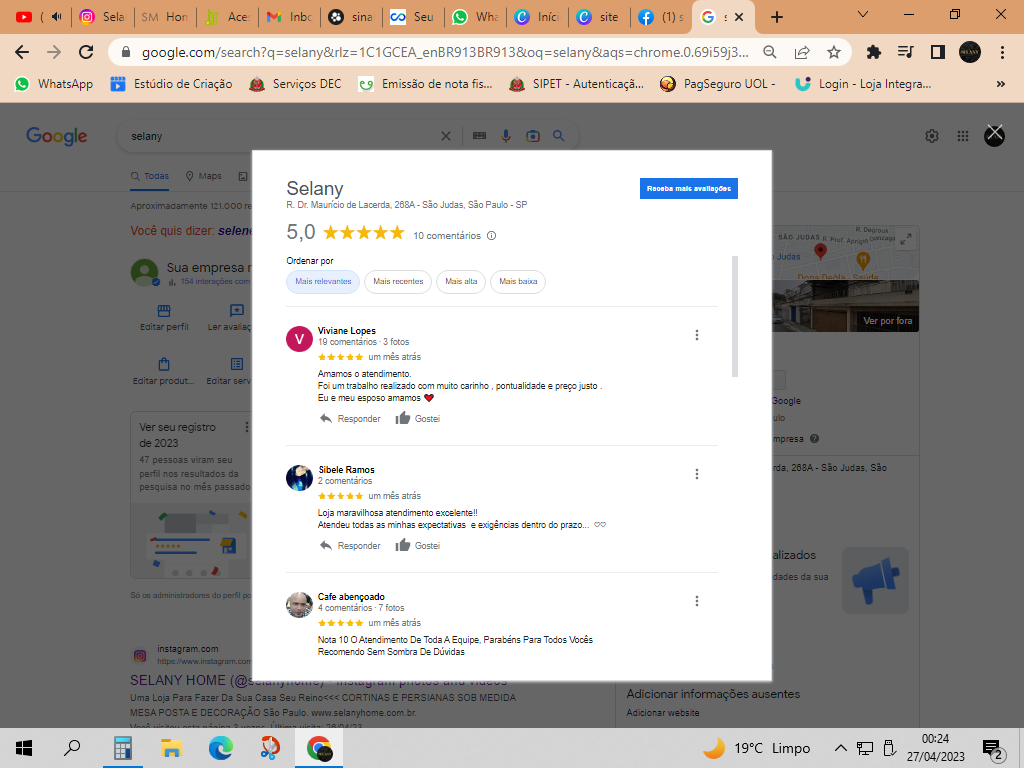Click the Sibele Ramos reviewer name
This screenshot has width=1024, height=768.
tap(346, 470)
